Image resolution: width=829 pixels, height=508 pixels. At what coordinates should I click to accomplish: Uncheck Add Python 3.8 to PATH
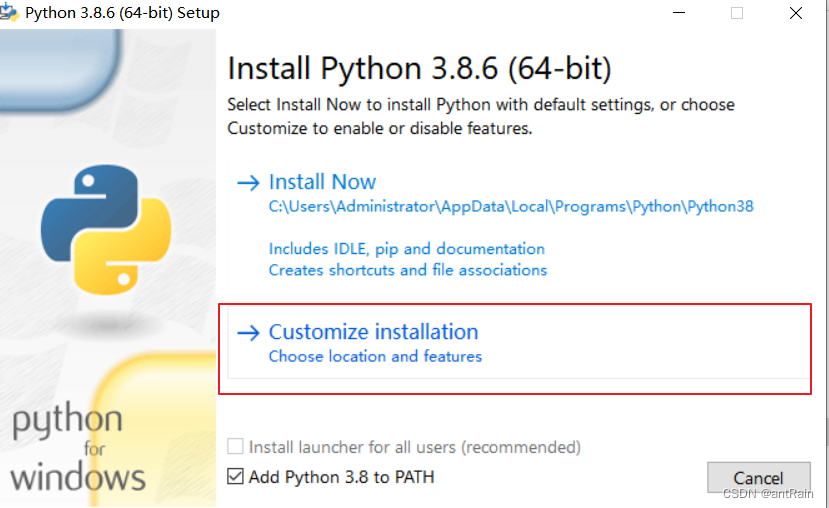coord(235,476)
